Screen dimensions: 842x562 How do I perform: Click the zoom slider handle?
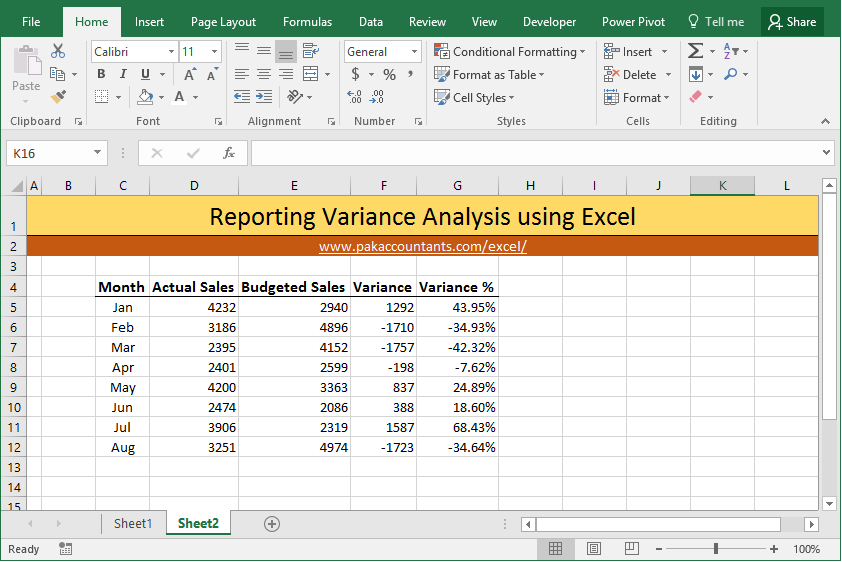click(716, 549)
